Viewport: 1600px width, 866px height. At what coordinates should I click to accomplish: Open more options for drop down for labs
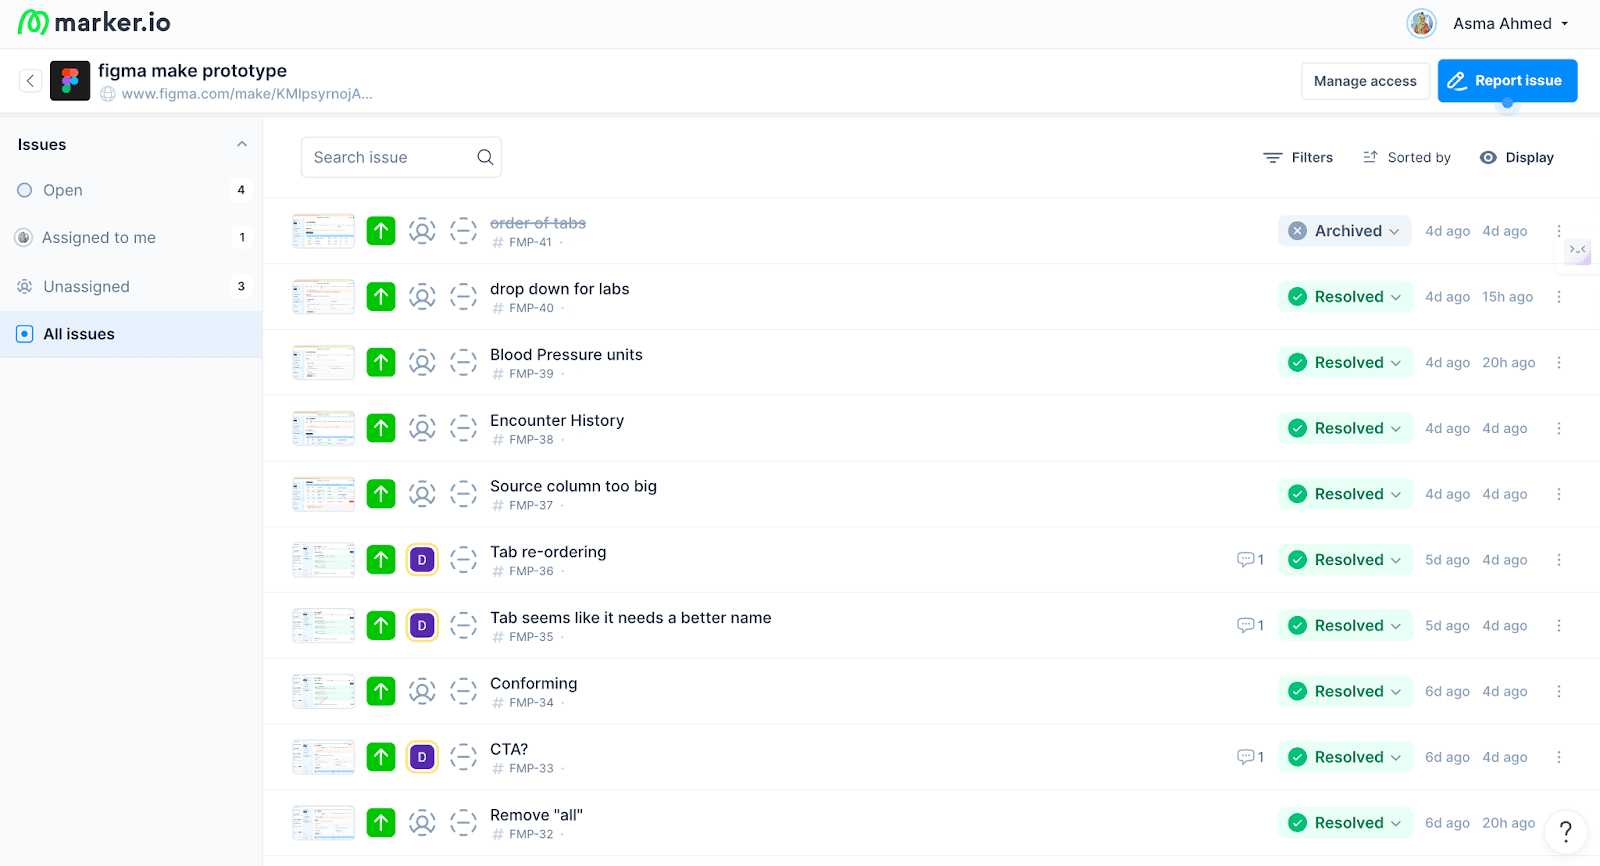click(x=1559, y=297)
